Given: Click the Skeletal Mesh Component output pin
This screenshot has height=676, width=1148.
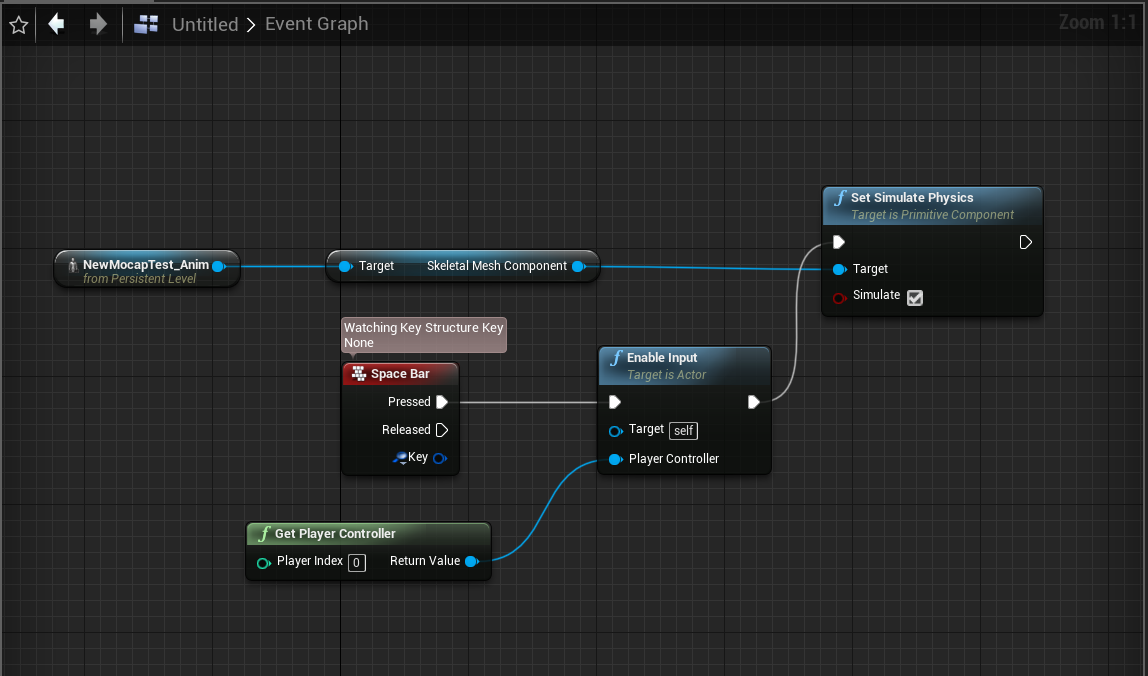Looking at the screenshot, I should pyautogui.click(x=578, y=266).
